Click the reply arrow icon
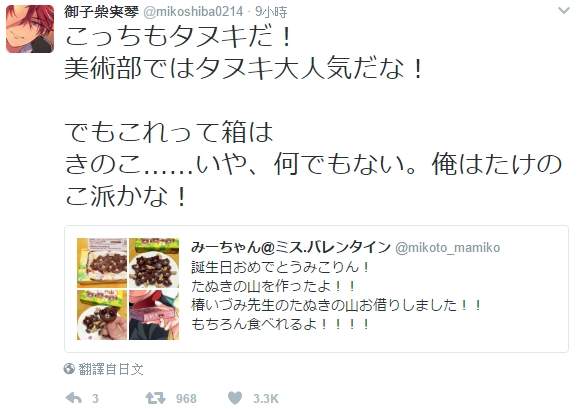This screenshot has width=577, height=409. pos(73,398)
